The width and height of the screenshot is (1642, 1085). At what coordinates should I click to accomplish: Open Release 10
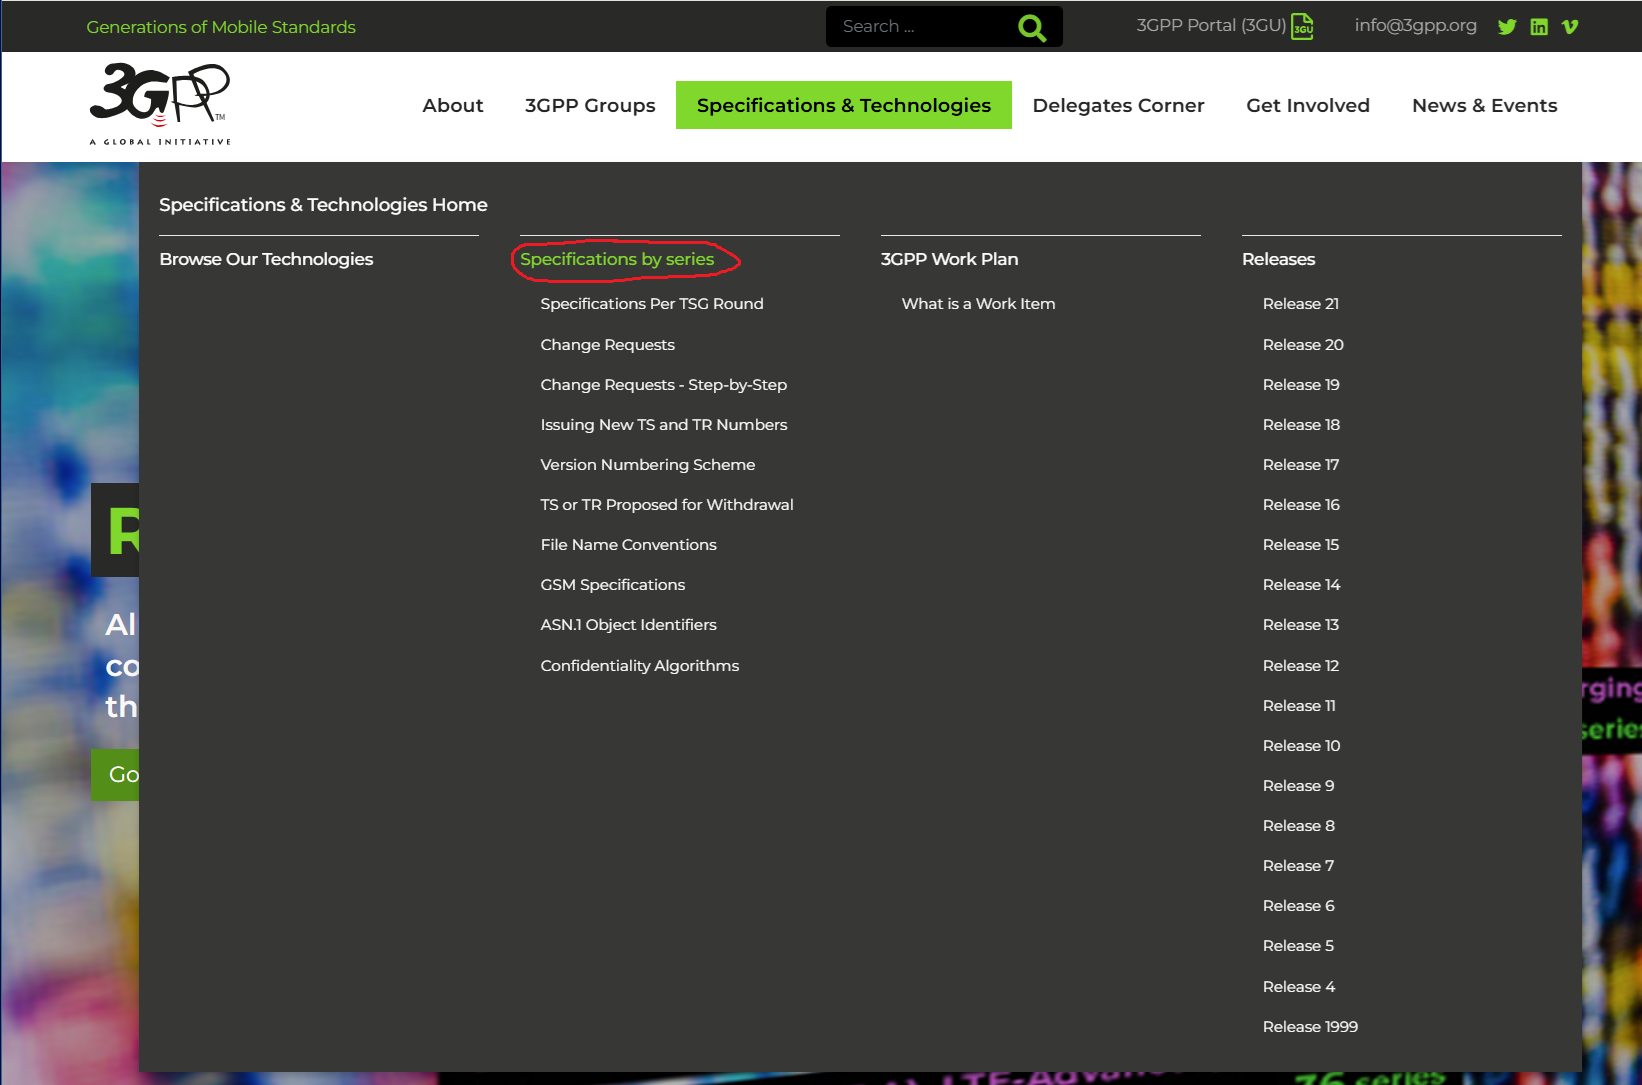coord(1301,746)
